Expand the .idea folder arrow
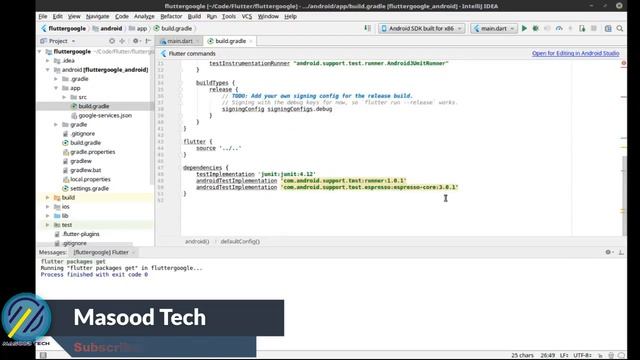The height and width of the screenshot is (360, 640). pyautogui.click(x=48, y=60)
